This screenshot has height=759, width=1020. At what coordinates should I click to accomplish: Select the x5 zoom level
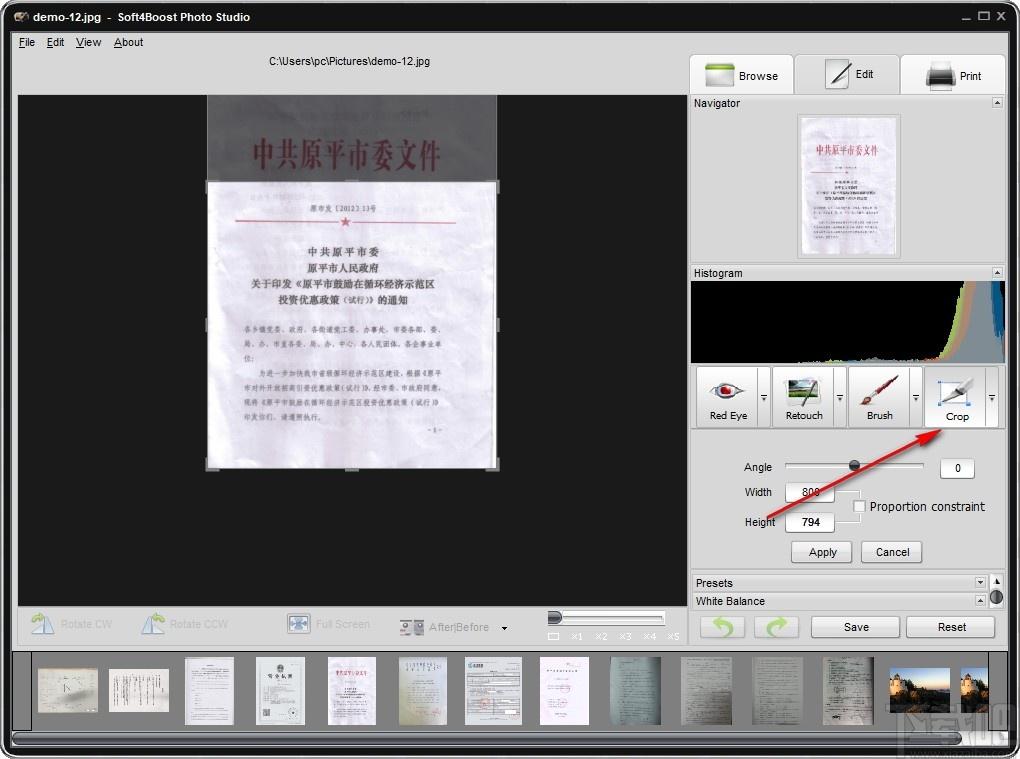tap(673, 636)
